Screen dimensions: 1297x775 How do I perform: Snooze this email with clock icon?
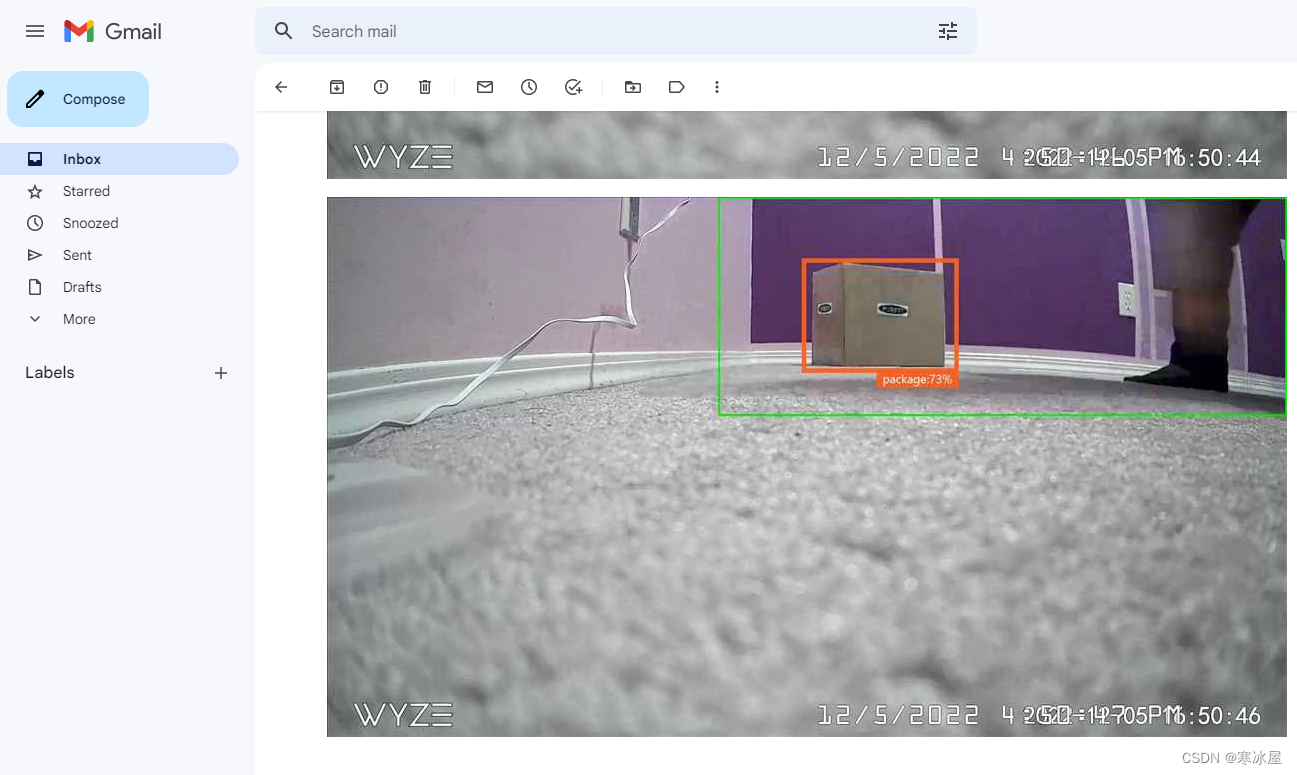(529, 87)
